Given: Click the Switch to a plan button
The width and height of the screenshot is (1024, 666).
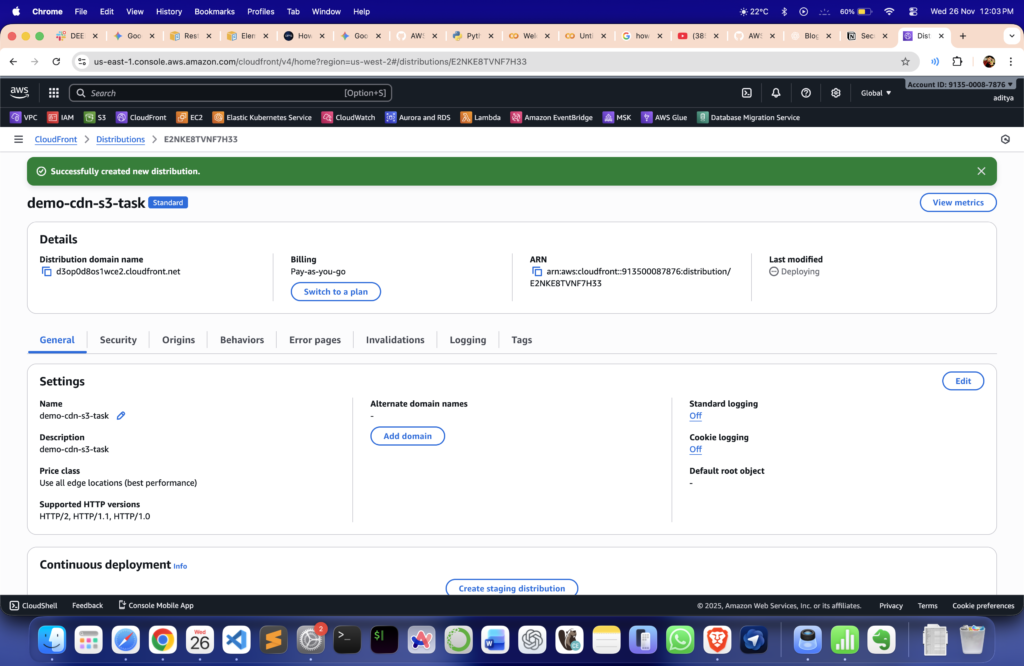Looking at the screenshot, I should click(335, 292).
